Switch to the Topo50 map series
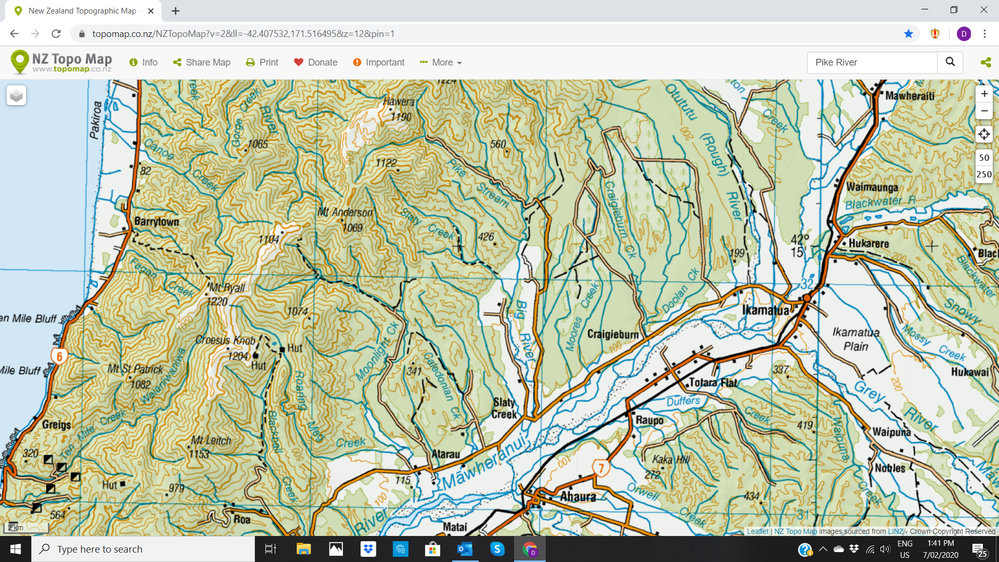The height and width of the screenshot is (562, 999). 984,157
